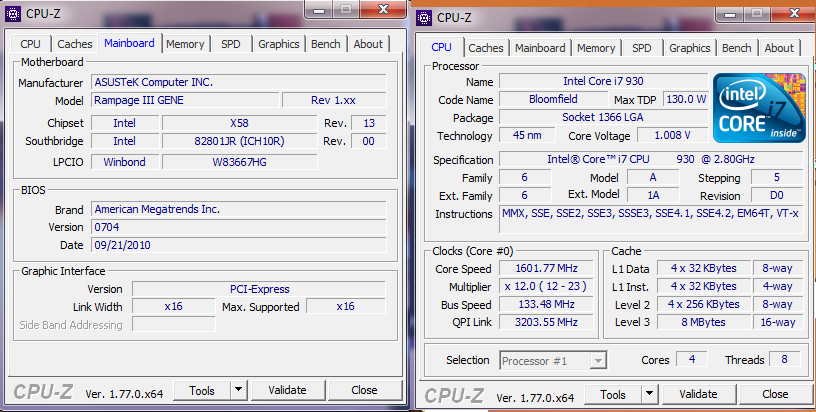Click CPU-Z app icon in right window title bar
Screen dimensions: 816x412
424,18
